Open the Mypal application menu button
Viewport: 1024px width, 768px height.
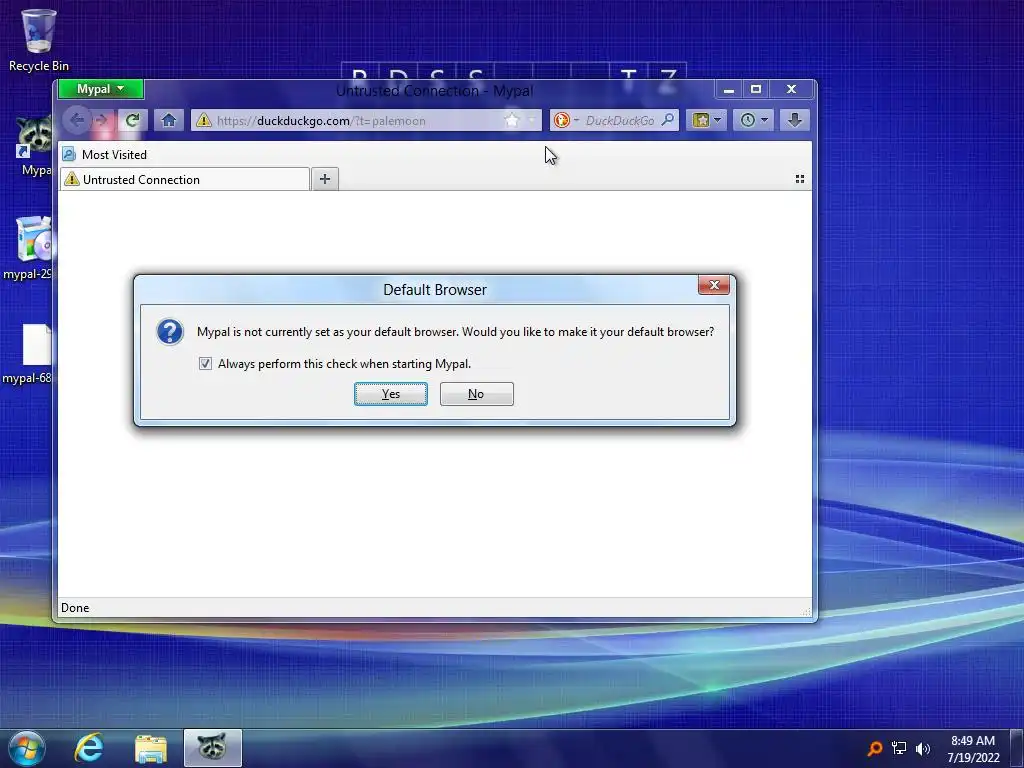click(101, 89)
